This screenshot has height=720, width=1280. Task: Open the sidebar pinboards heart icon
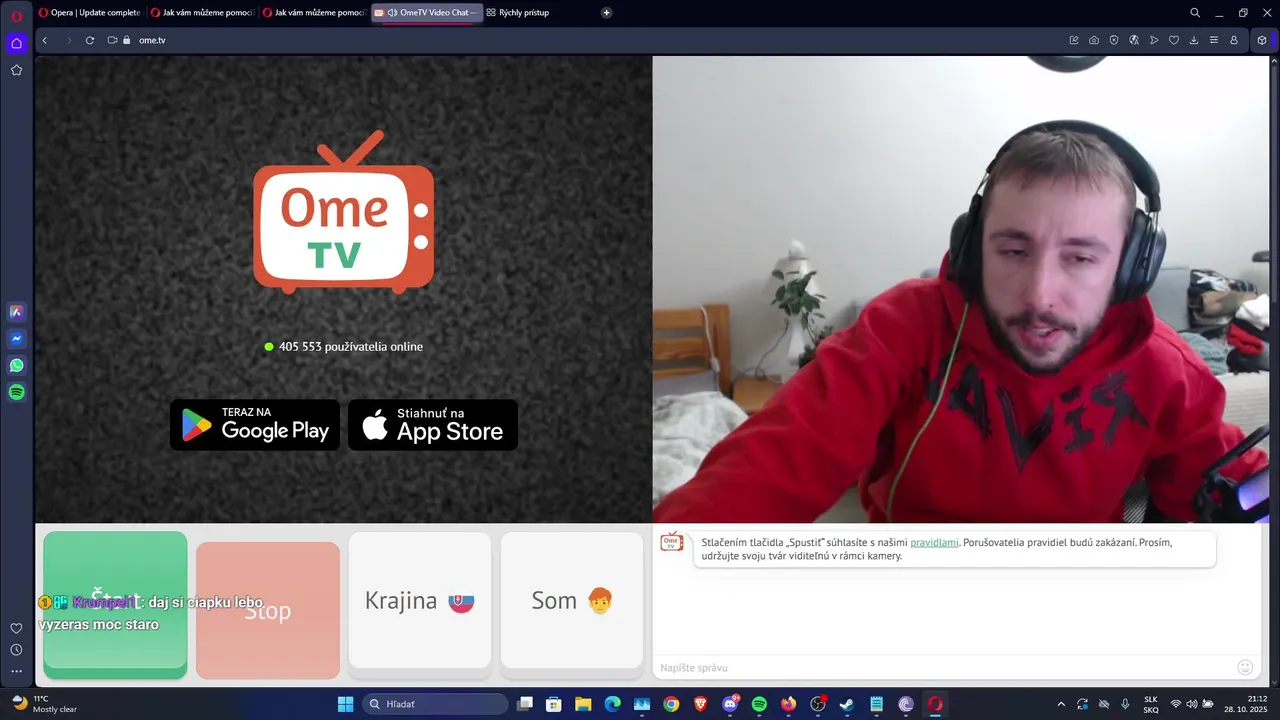click(x=16, y=628)
